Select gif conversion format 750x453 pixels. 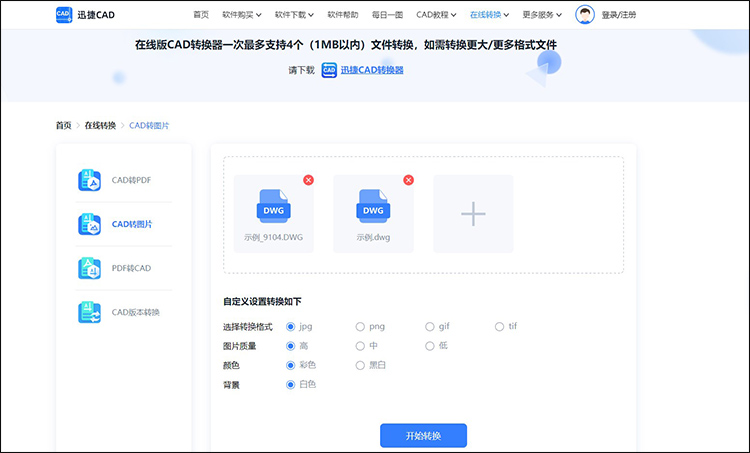click(430, 327)
